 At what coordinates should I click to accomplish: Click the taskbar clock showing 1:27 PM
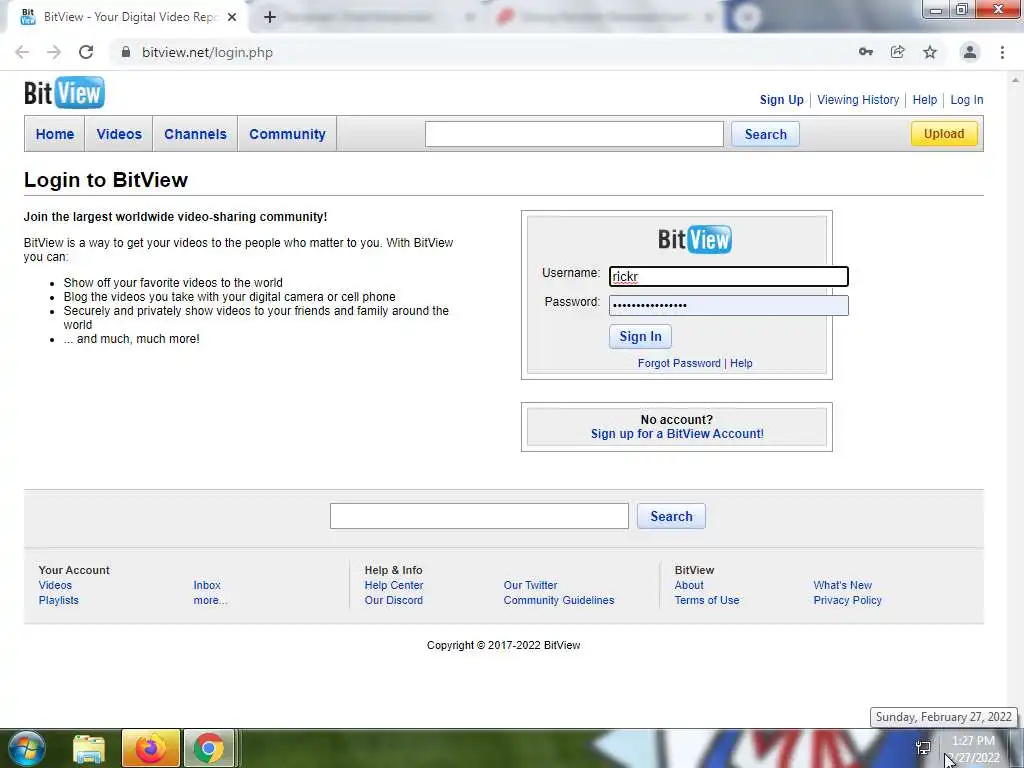(973, 741)
